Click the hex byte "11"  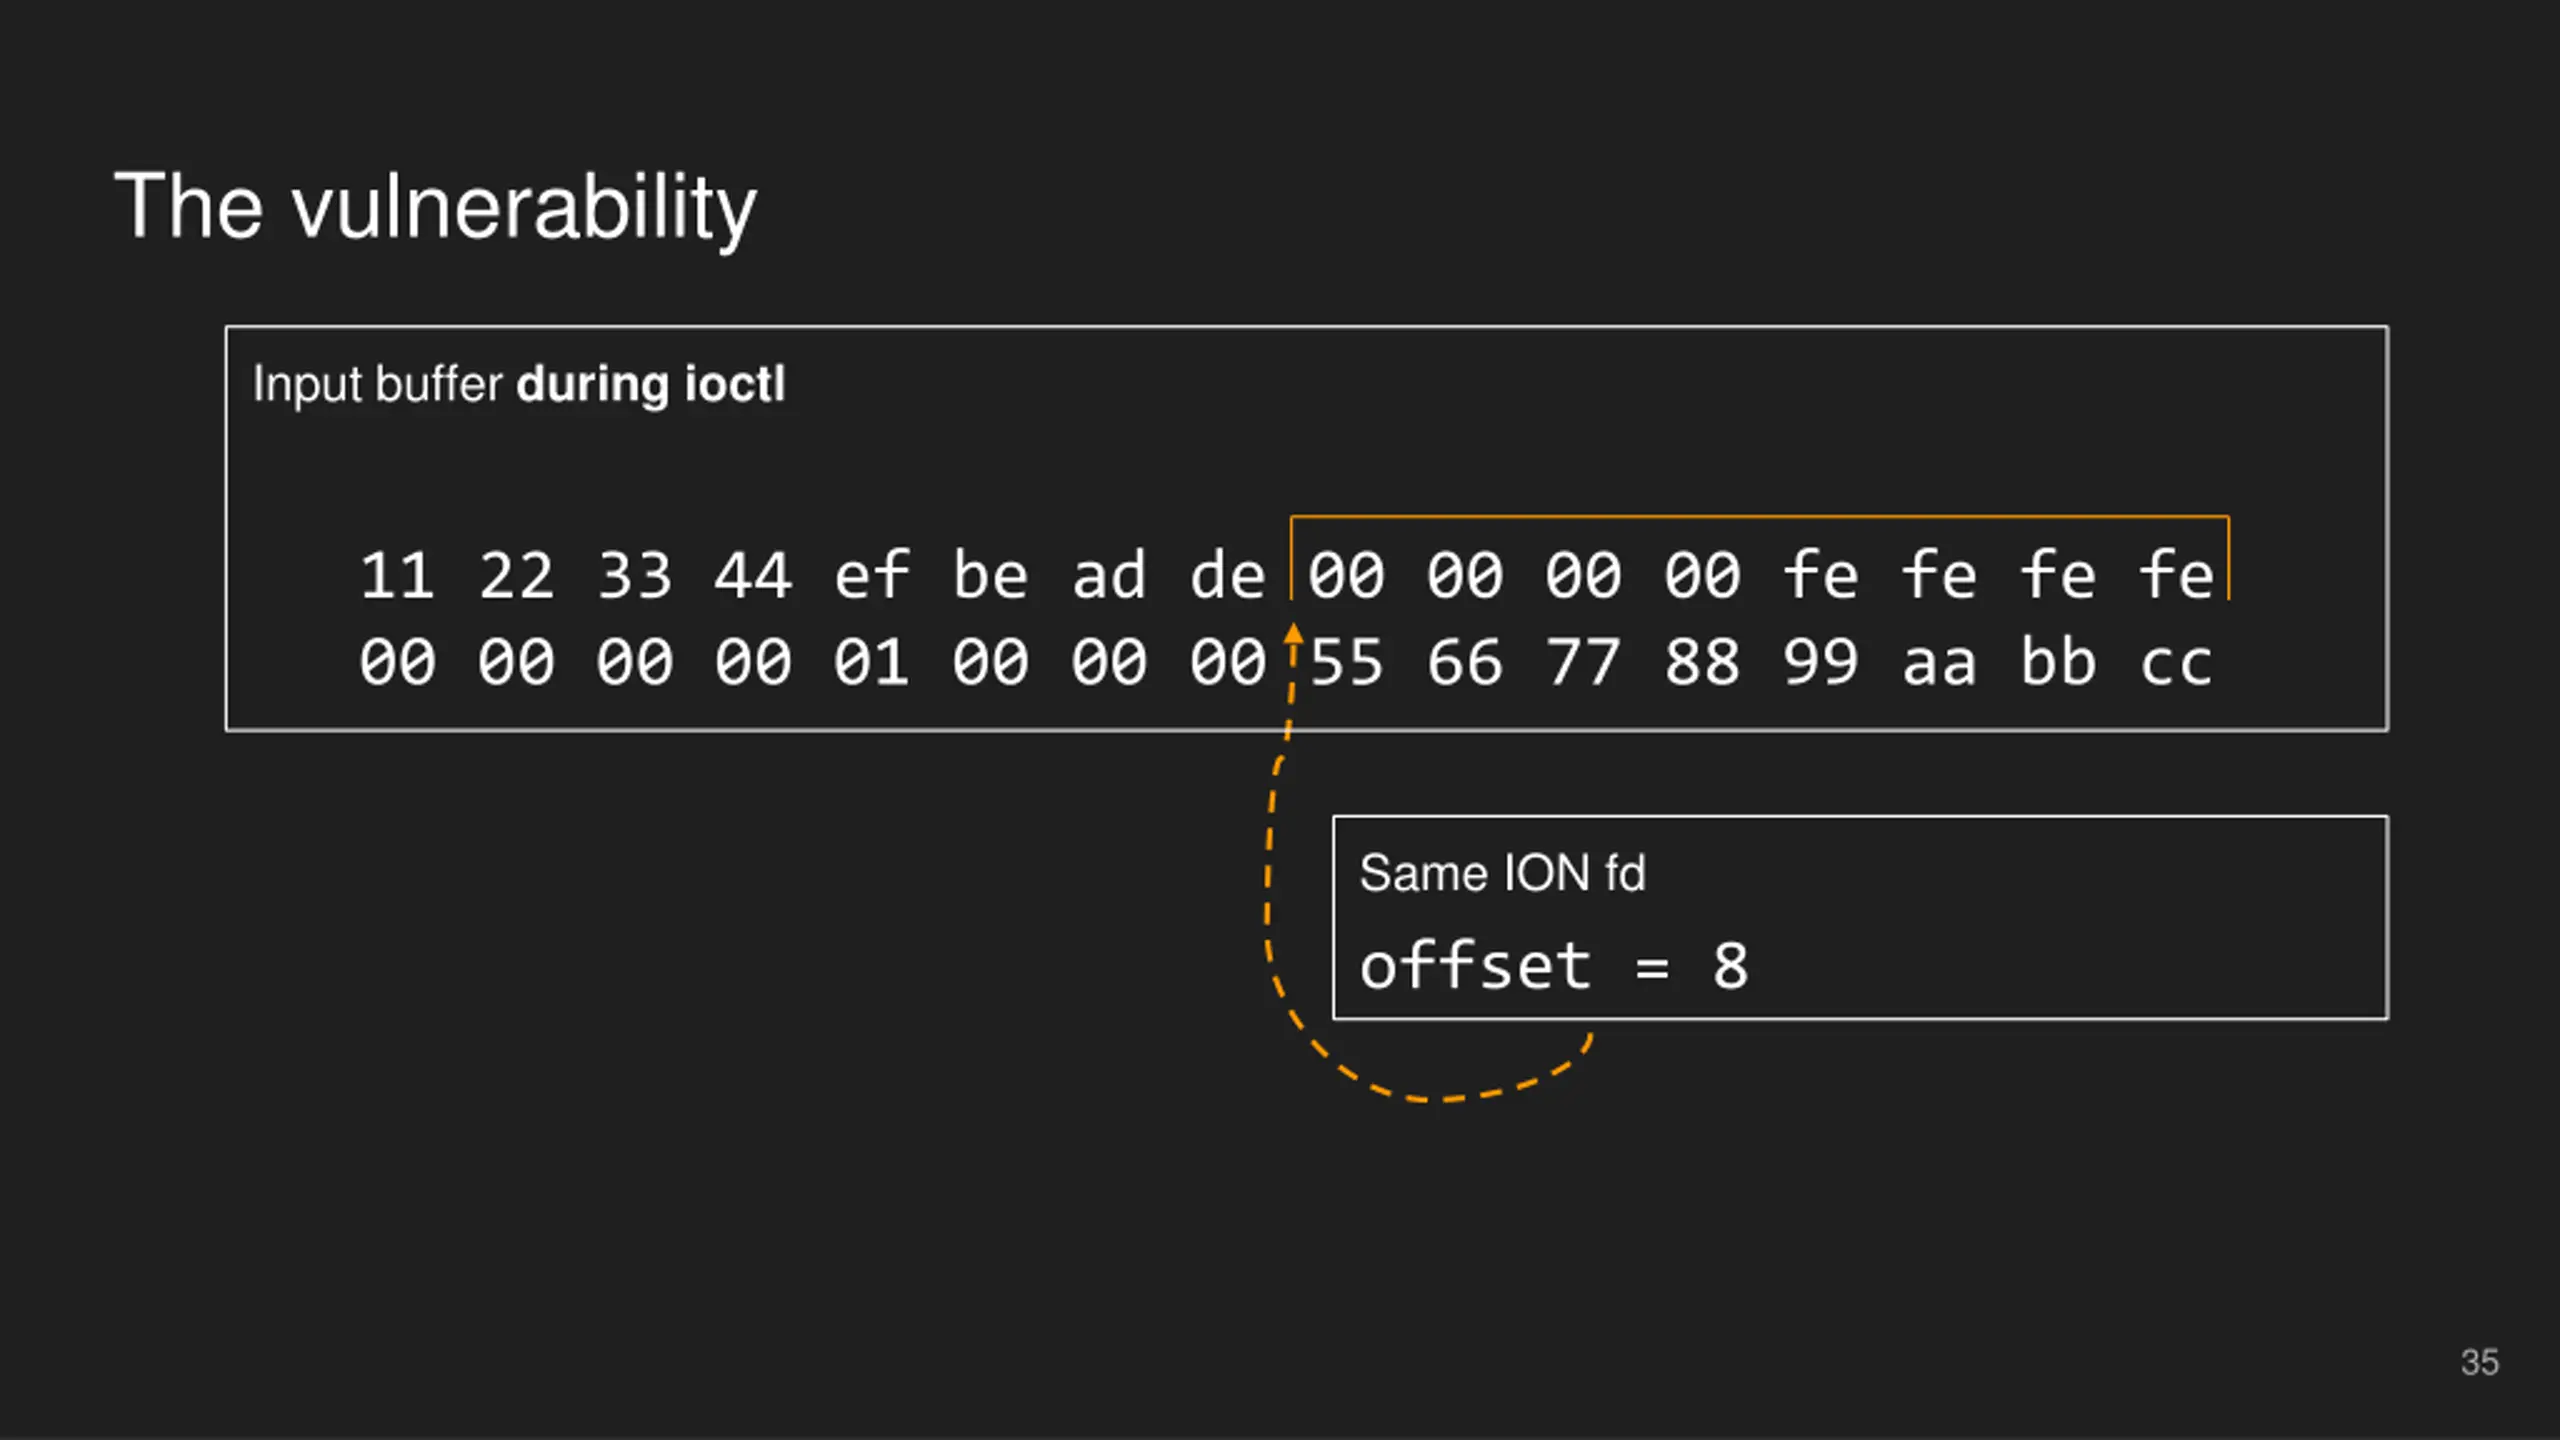click(x=397, y=576)
